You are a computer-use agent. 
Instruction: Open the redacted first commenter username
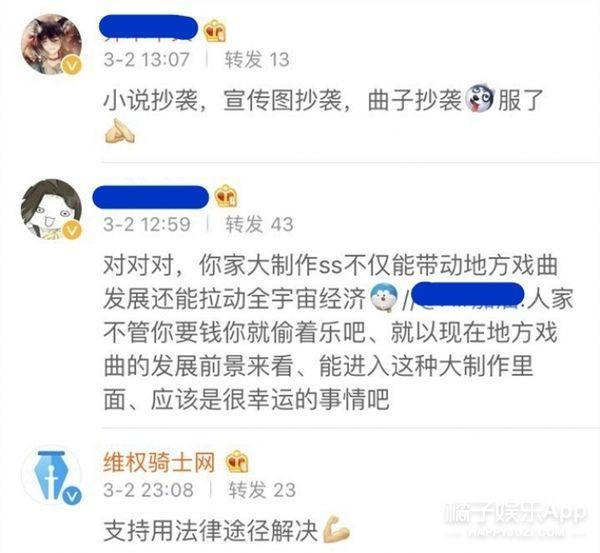(148, 27)
